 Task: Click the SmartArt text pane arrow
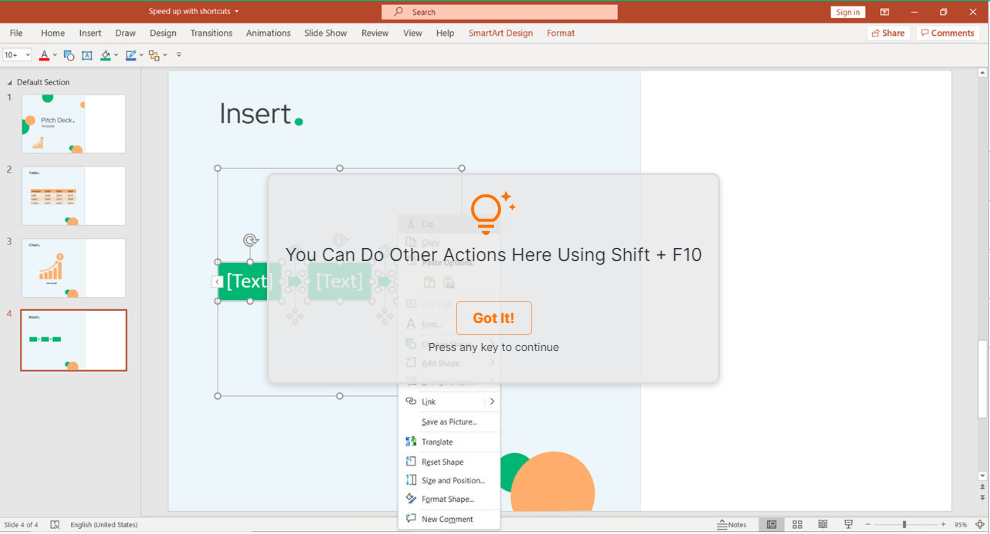217,282
